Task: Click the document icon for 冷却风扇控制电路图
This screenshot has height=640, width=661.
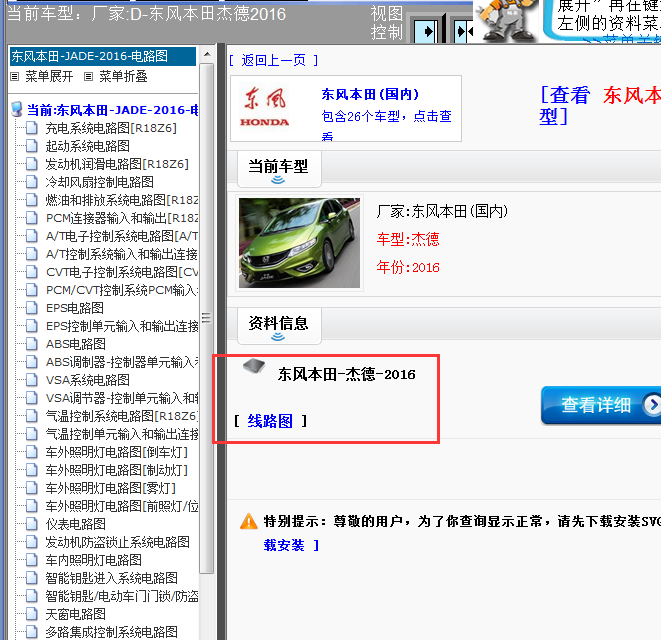Action: pos(32,182)
